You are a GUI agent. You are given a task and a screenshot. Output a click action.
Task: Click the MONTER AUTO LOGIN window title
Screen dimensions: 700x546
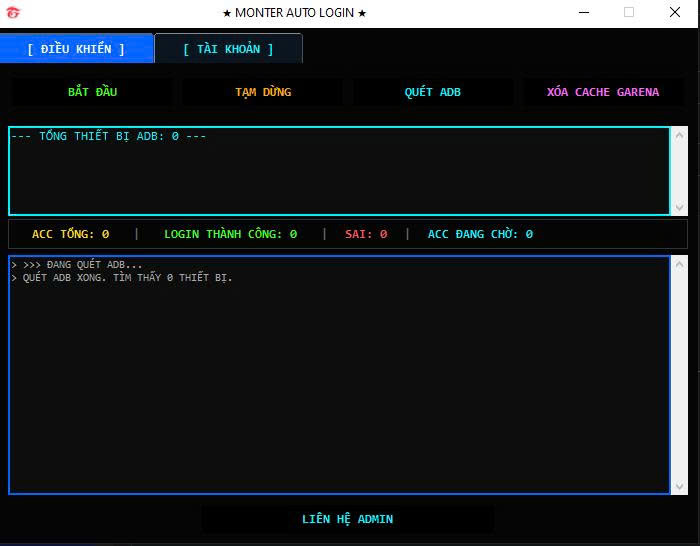point(295,13)
